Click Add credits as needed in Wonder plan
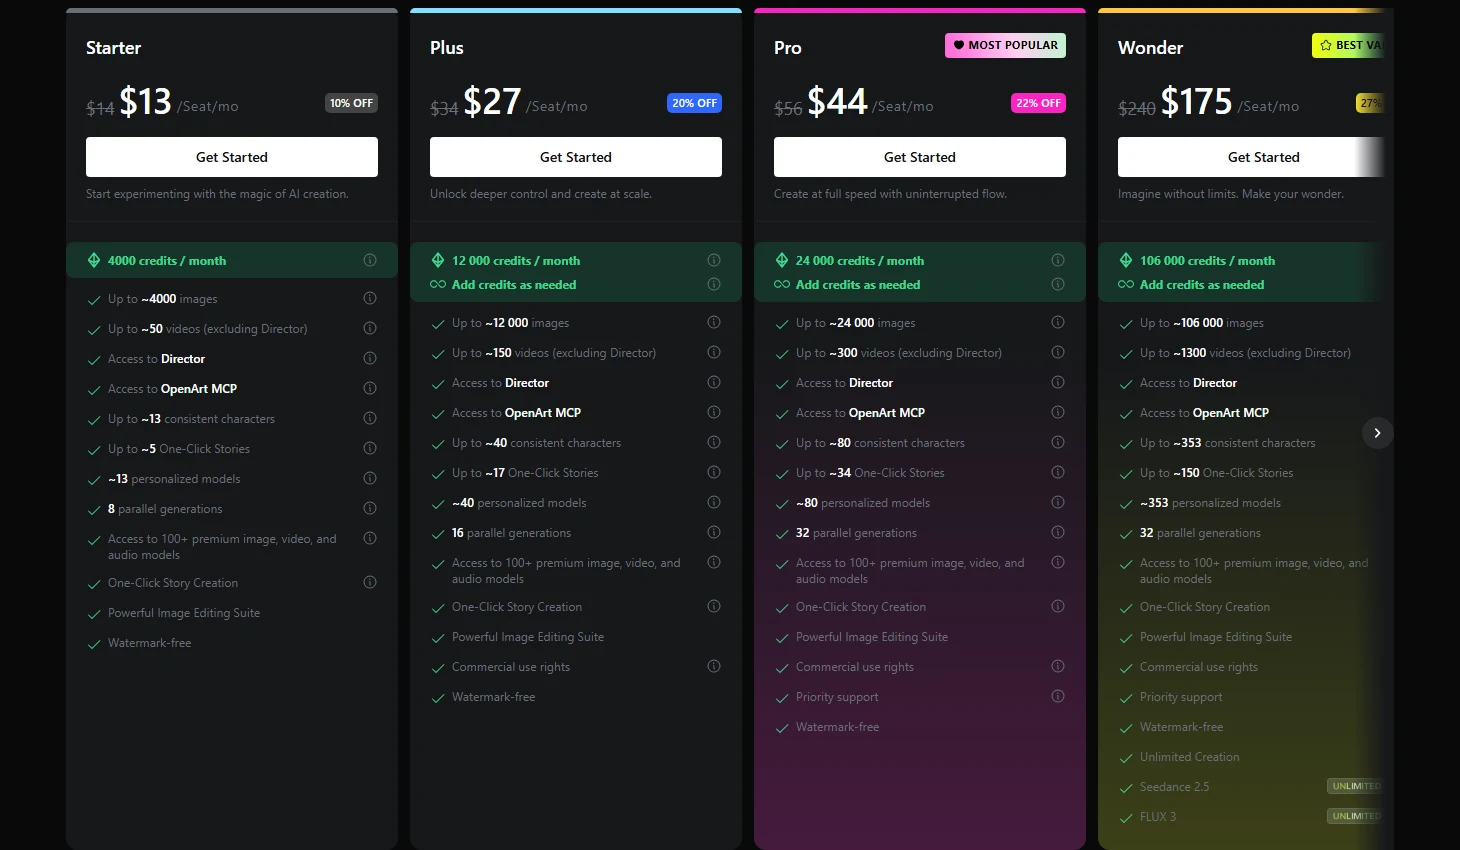Viewport: 1460px width, 850px height. pyautogui.click(x=1202, y=285)
